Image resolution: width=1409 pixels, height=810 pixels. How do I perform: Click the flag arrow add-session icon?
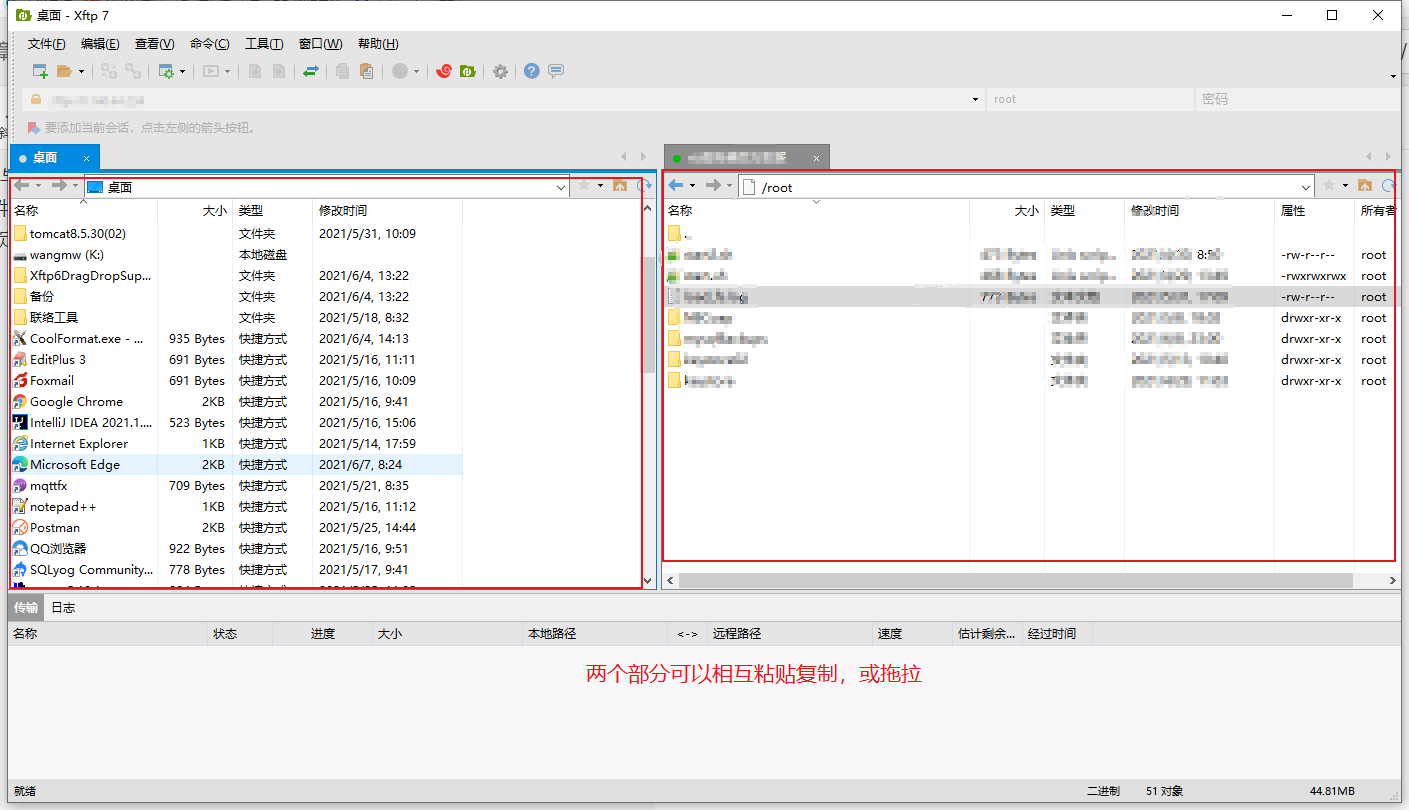pos(33,128)
